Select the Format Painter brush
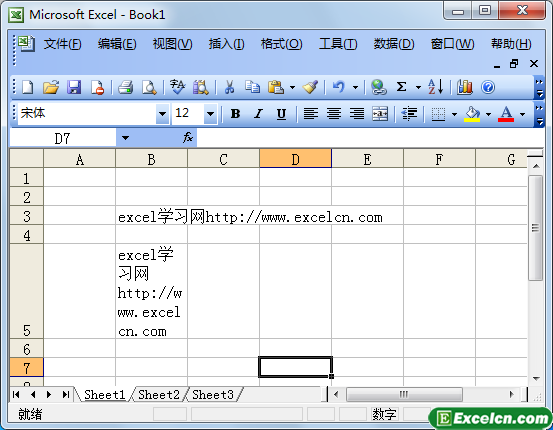Image resolution: width=553 pixels, height=430 pixels. click(310, 87)
